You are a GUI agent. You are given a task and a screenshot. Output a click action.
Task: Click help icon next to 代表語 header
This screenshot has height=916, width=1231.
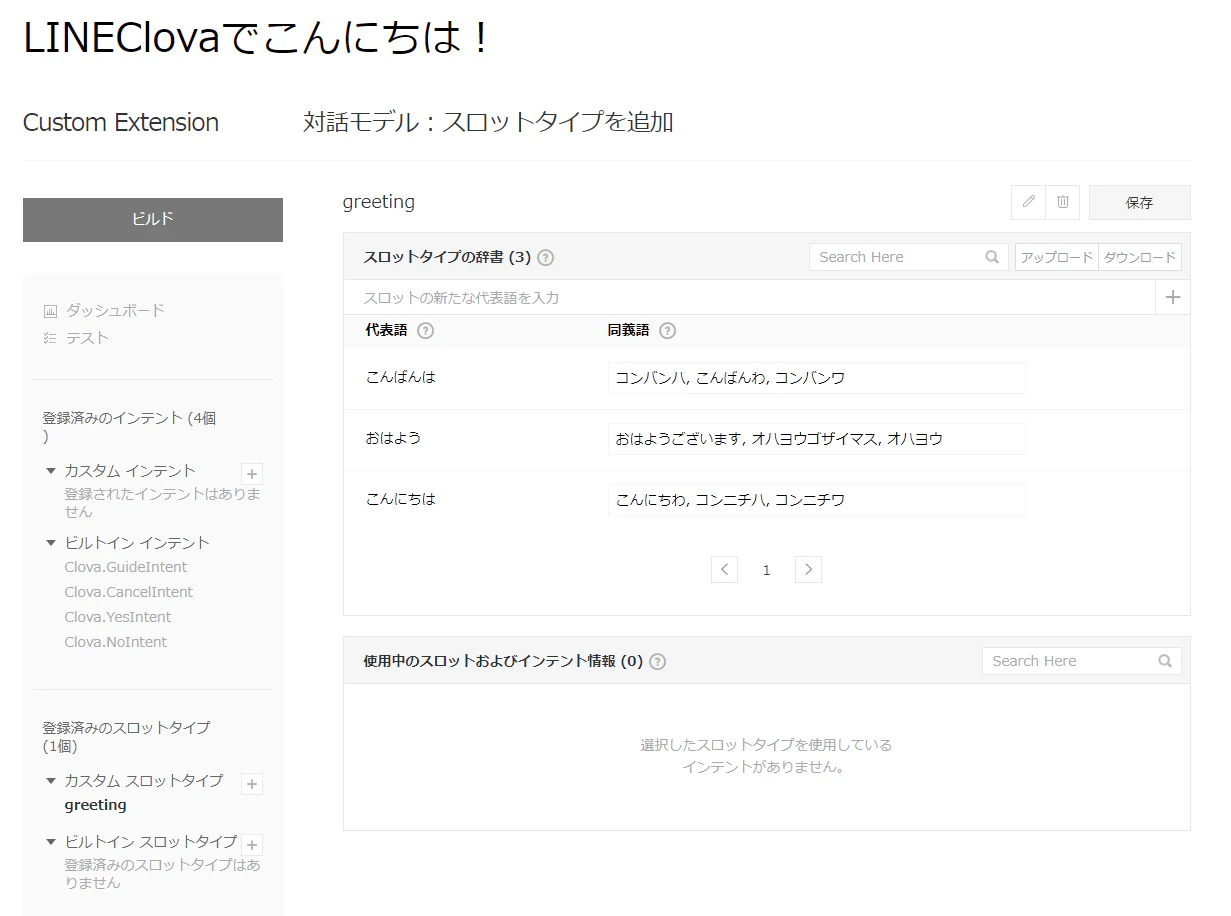[425, 331]
